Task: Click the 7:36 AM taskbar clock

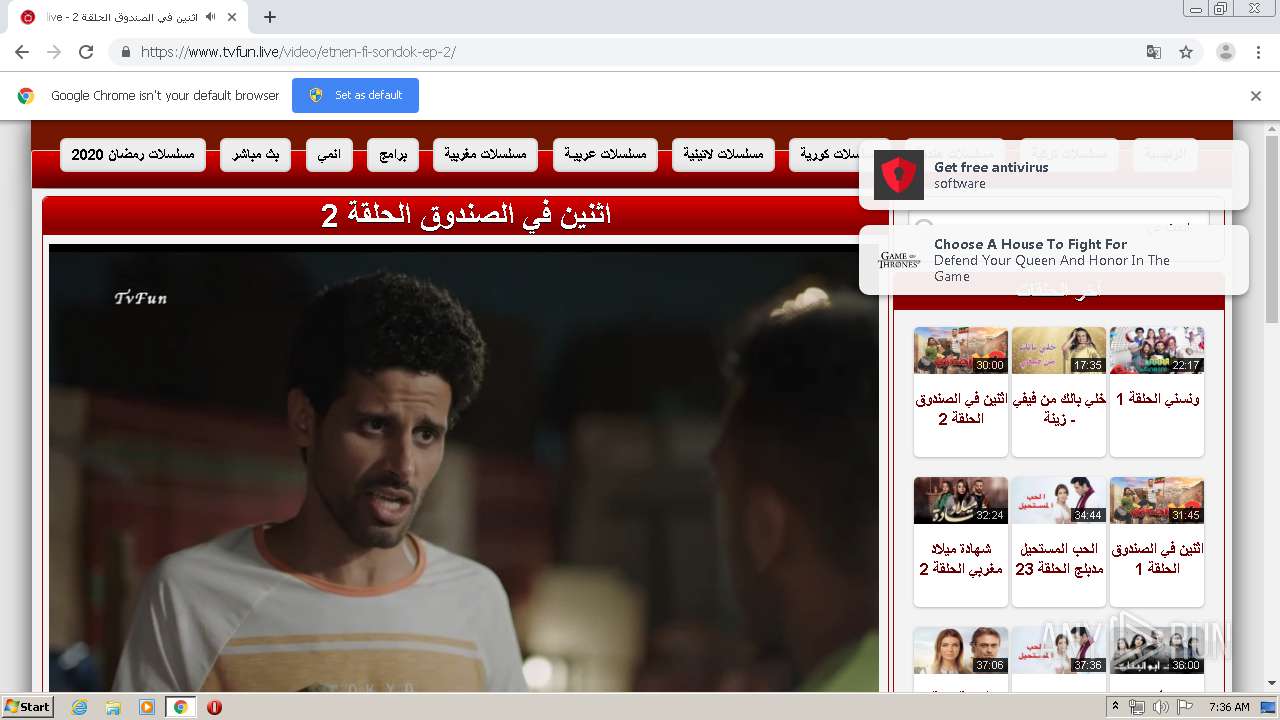Action: 1228,707
